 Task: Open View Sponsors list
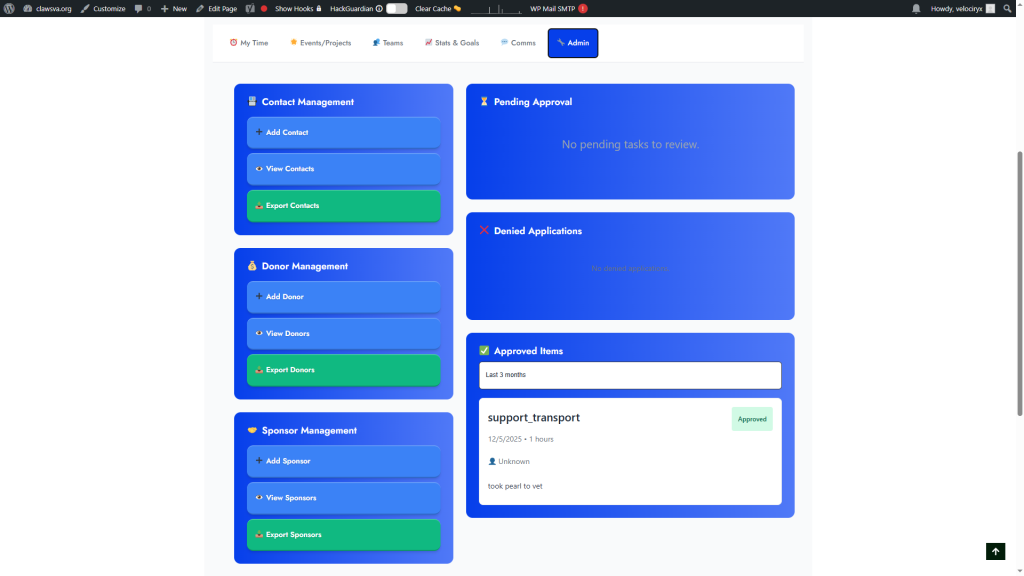pyautogui.click(x=343, y=498)
